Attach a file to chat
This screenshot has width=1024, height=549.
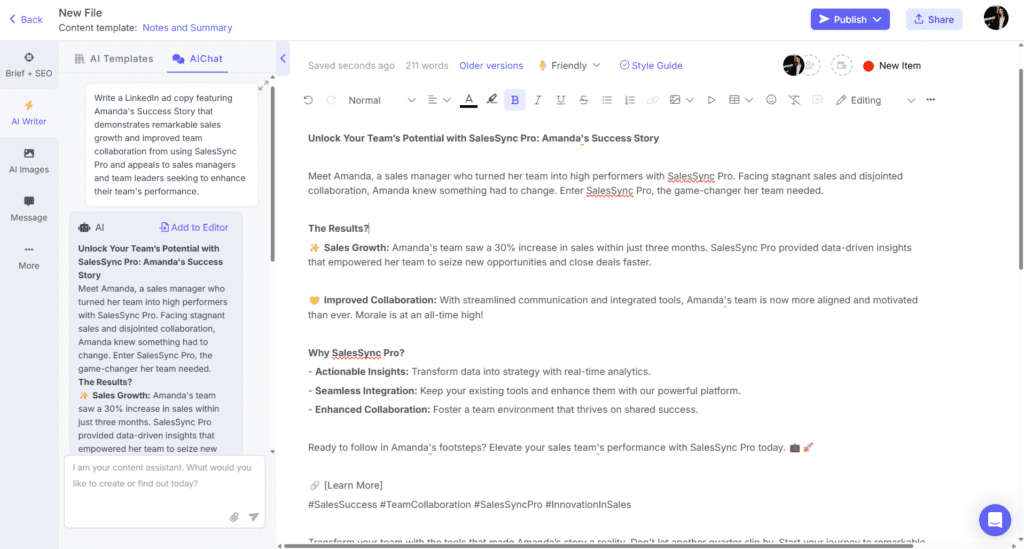(x=234, y=517)
